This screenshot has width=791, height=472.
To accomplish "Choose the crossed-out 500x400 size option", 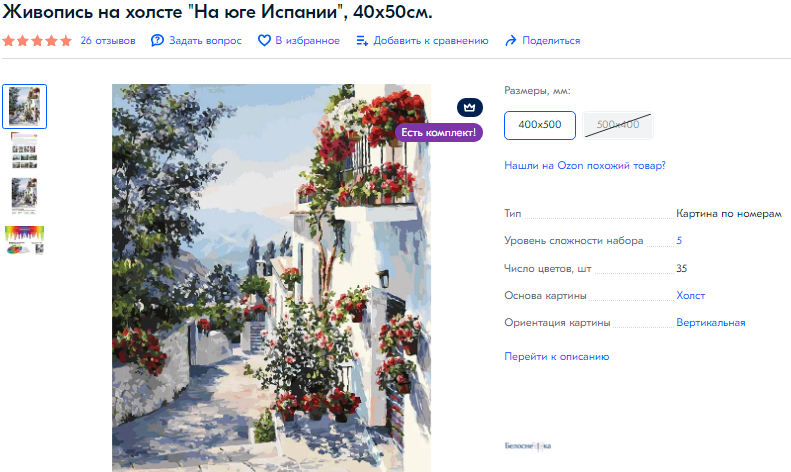I will 618,125.
